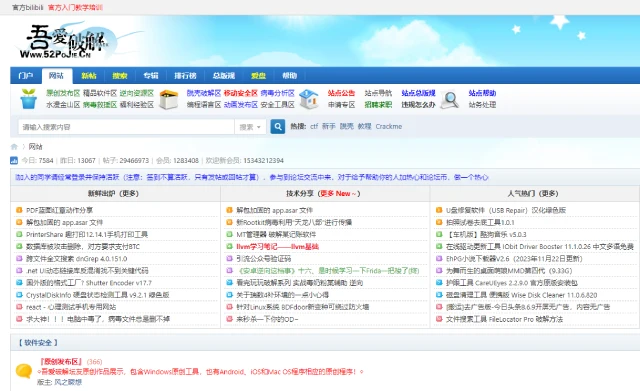Viewport: 640px width, 391px height.
Task: Click orange icon beside 新Rootkit病毒 post
Action: 229,222
